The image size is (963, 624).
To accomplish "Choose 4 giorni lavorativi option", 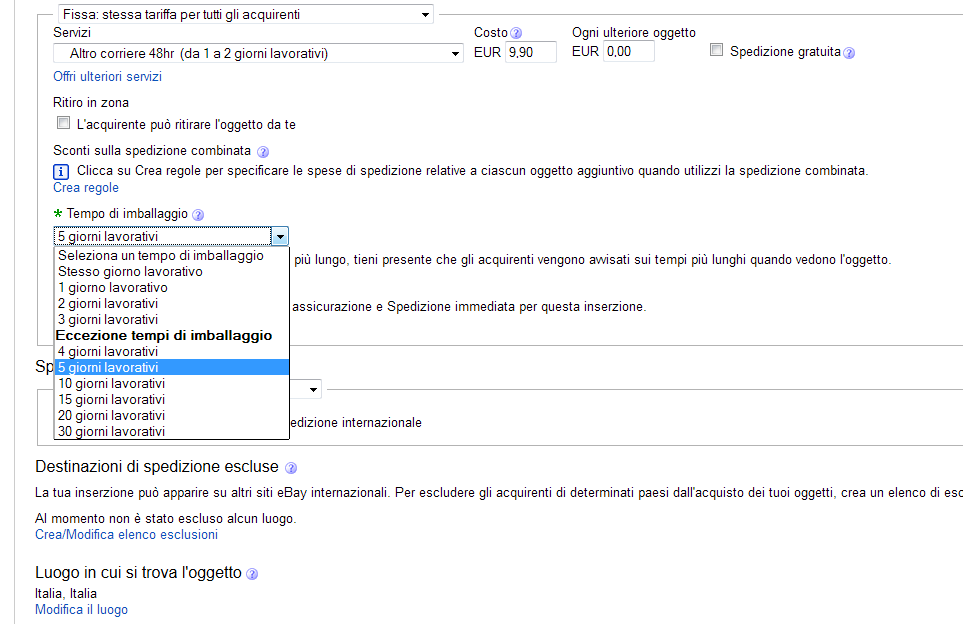I will [x=171, y=351].
